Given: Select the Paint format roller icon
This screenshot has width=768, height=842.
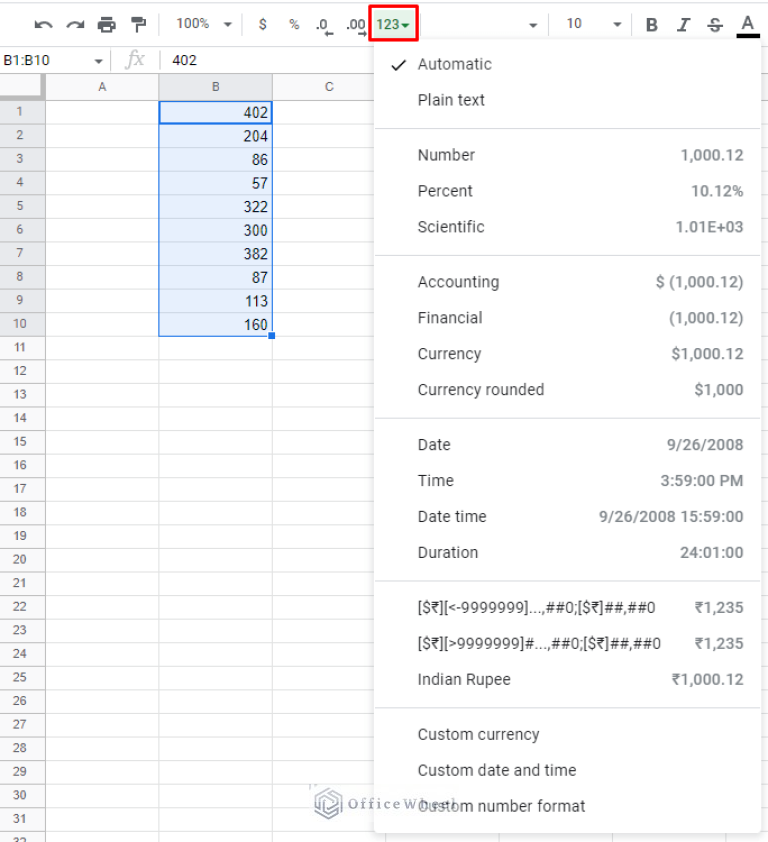Looking at the screenshot, I should (x=139, y=24).
